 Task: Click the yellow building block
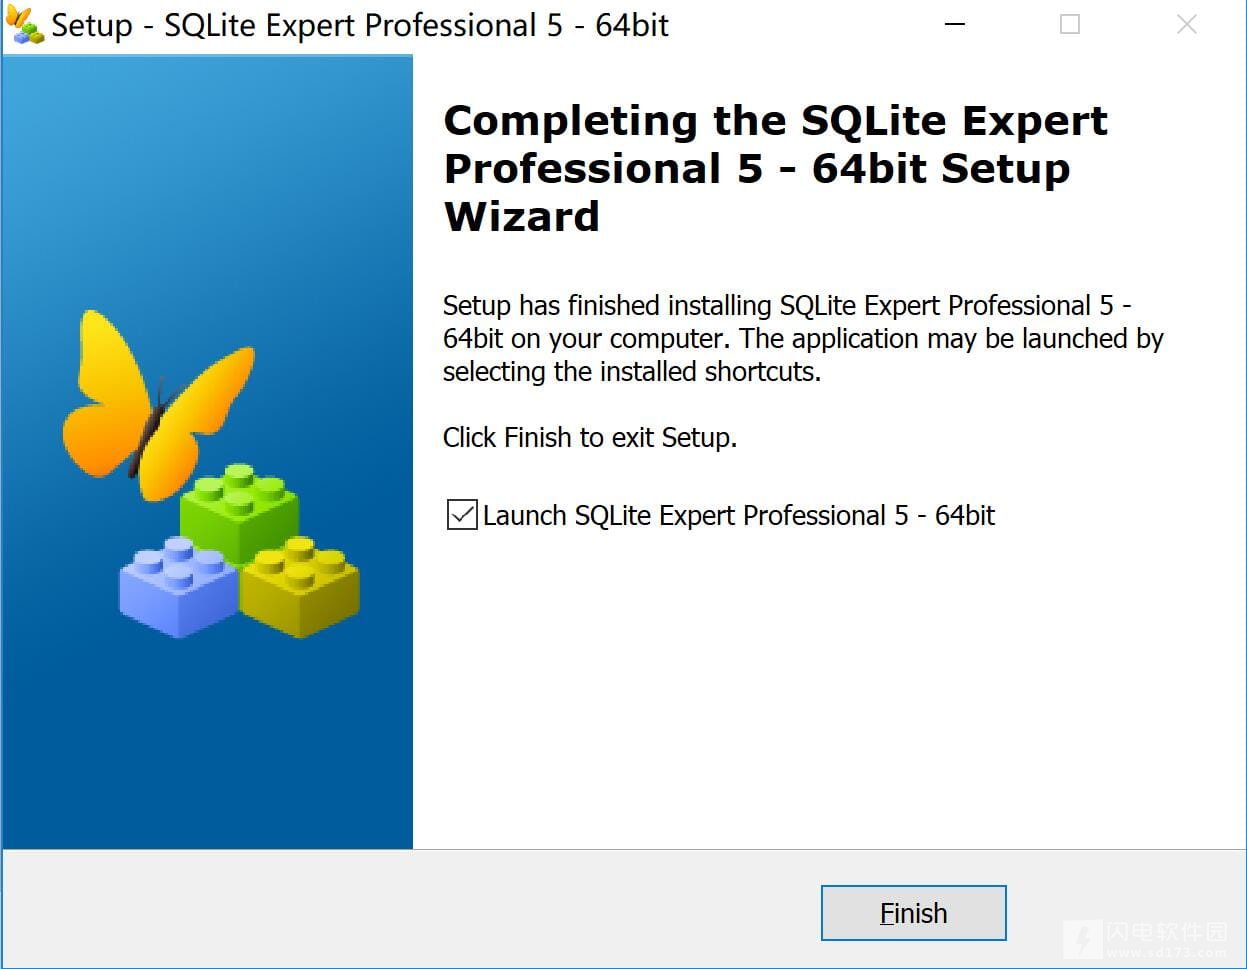click(x=300, y=587)
